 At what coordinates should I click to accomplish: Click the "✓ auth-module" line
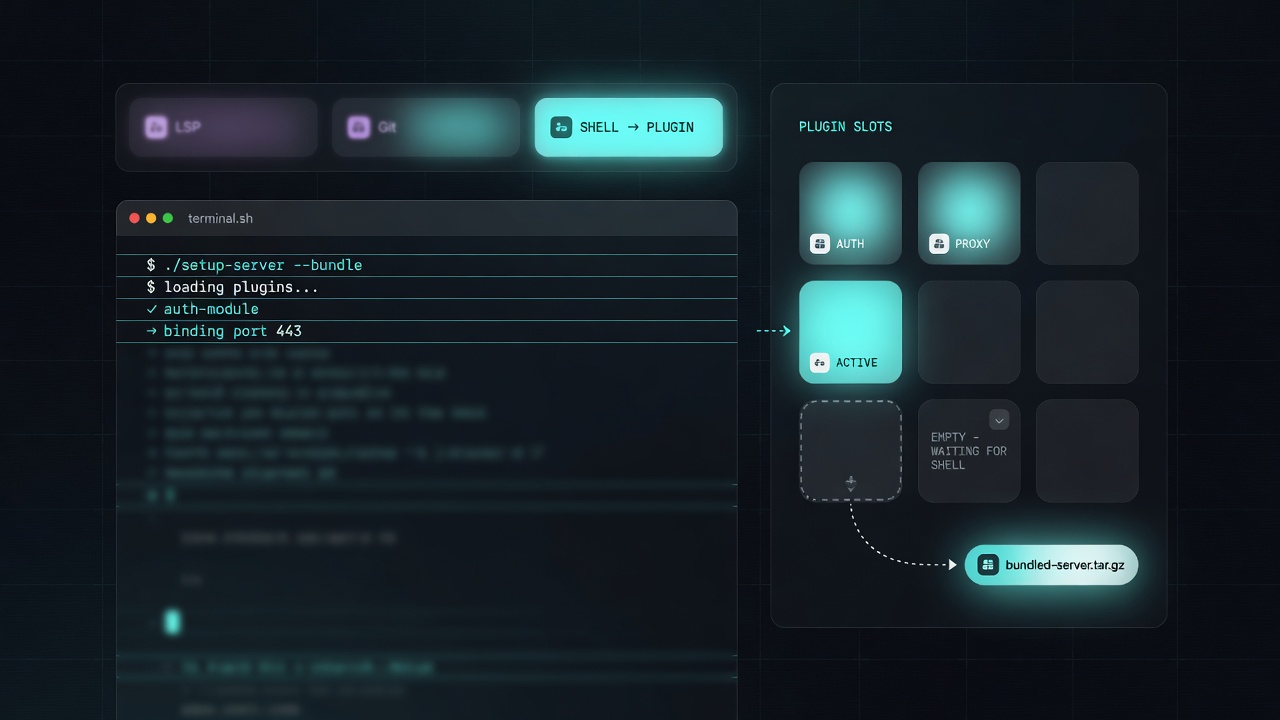click(x=427, y=309)
